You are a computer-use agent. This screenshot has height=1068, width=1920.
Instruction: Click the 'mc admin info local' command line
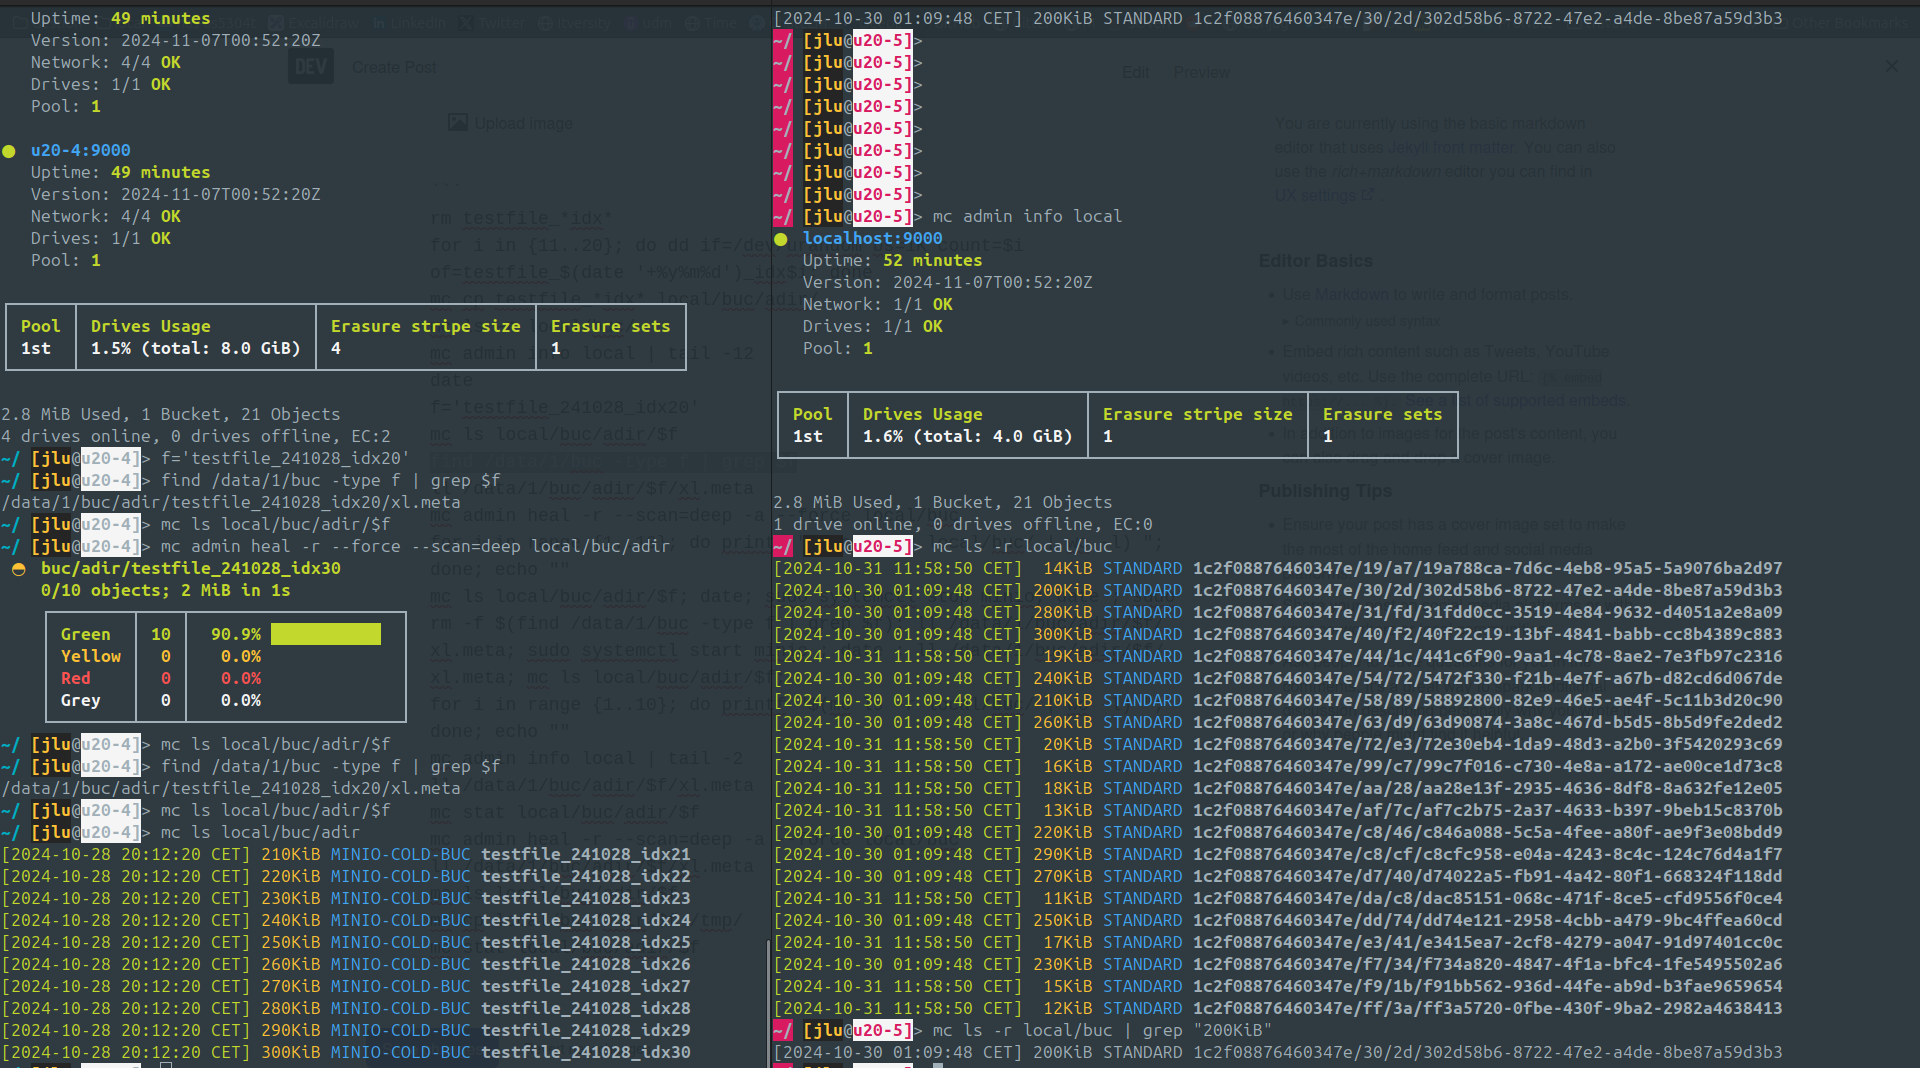pos(1027,216)
